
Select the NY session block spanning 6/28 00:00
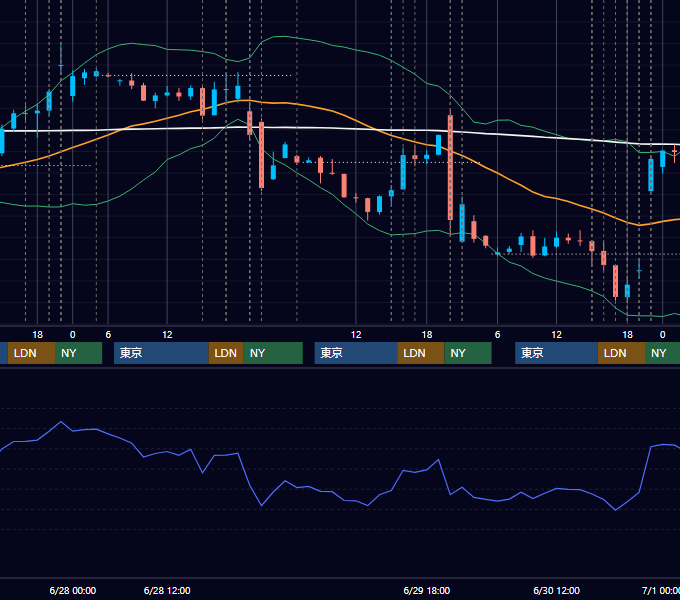78,353
